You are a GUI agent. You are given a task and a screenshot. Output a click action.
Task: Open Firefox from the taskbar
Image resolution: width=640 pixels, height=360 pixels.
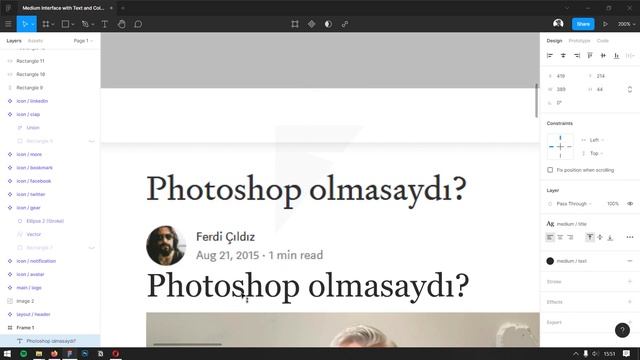pos(54,353)
